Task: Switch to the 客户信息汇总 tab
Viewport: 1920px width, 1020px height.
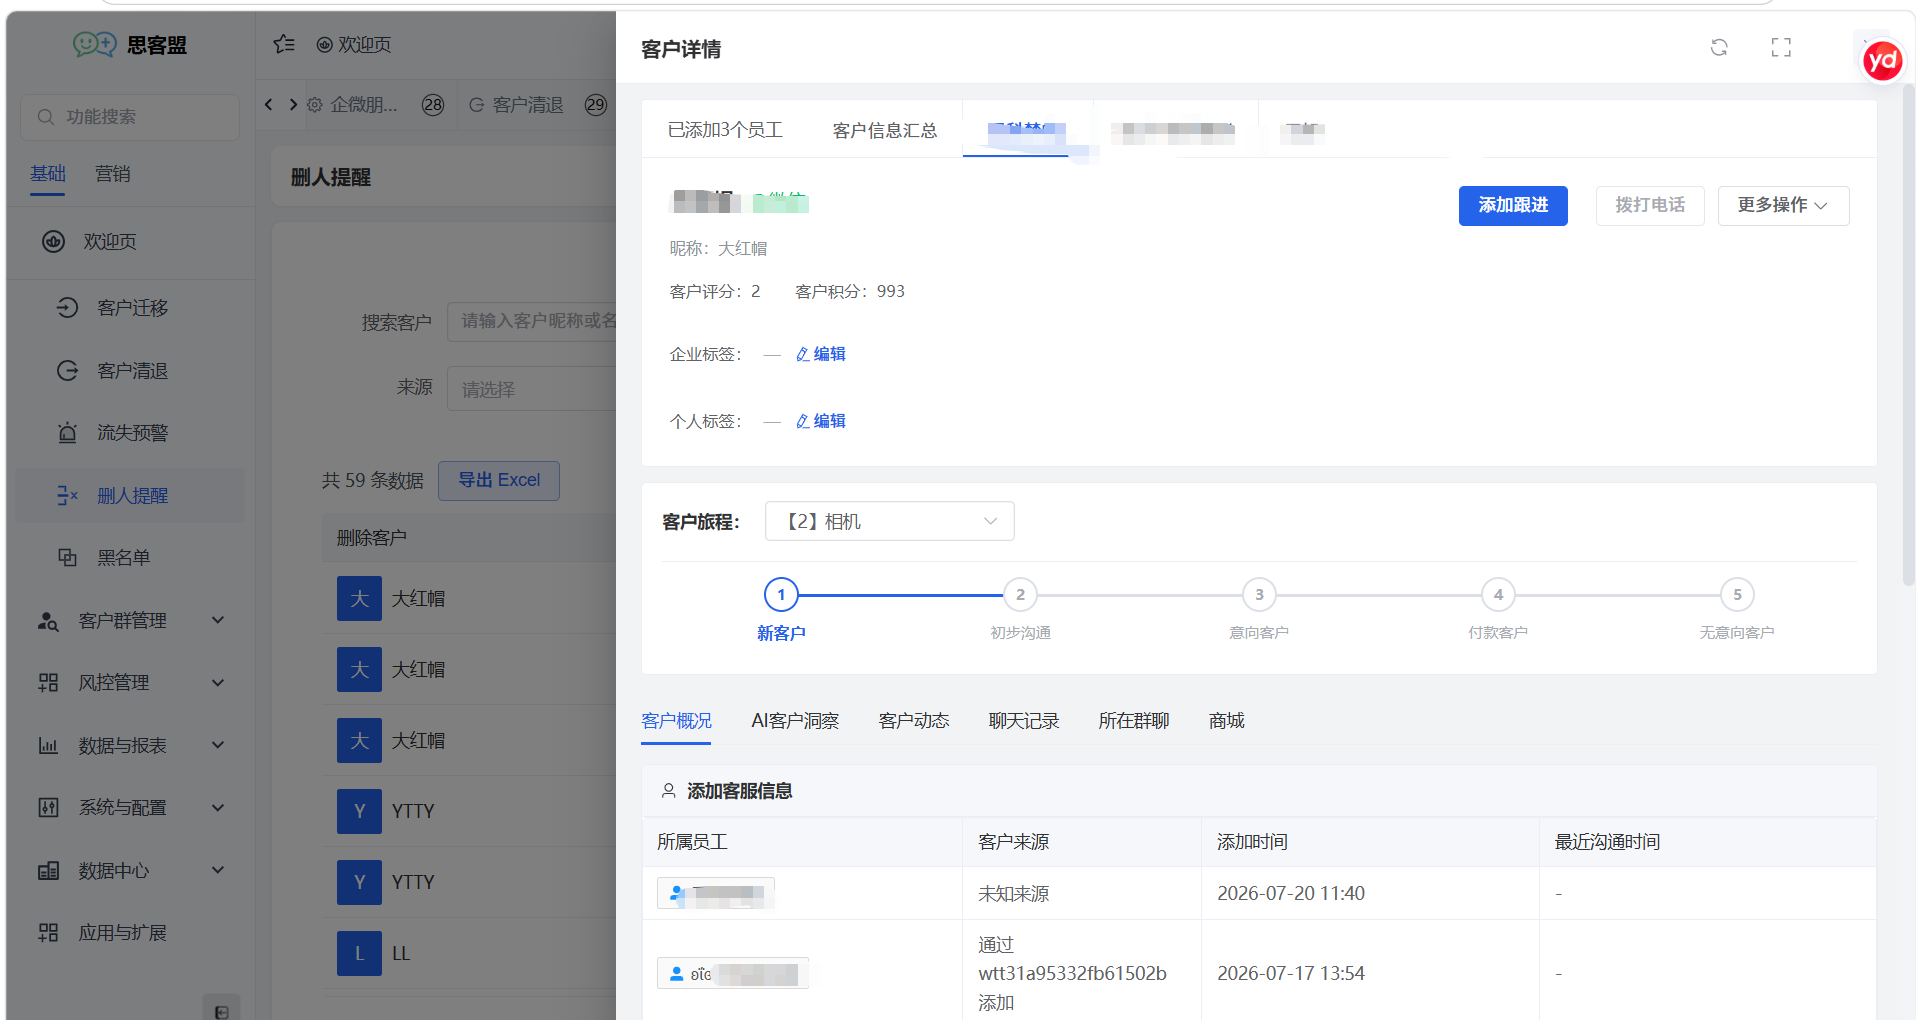Action: [x=885, y=130]
